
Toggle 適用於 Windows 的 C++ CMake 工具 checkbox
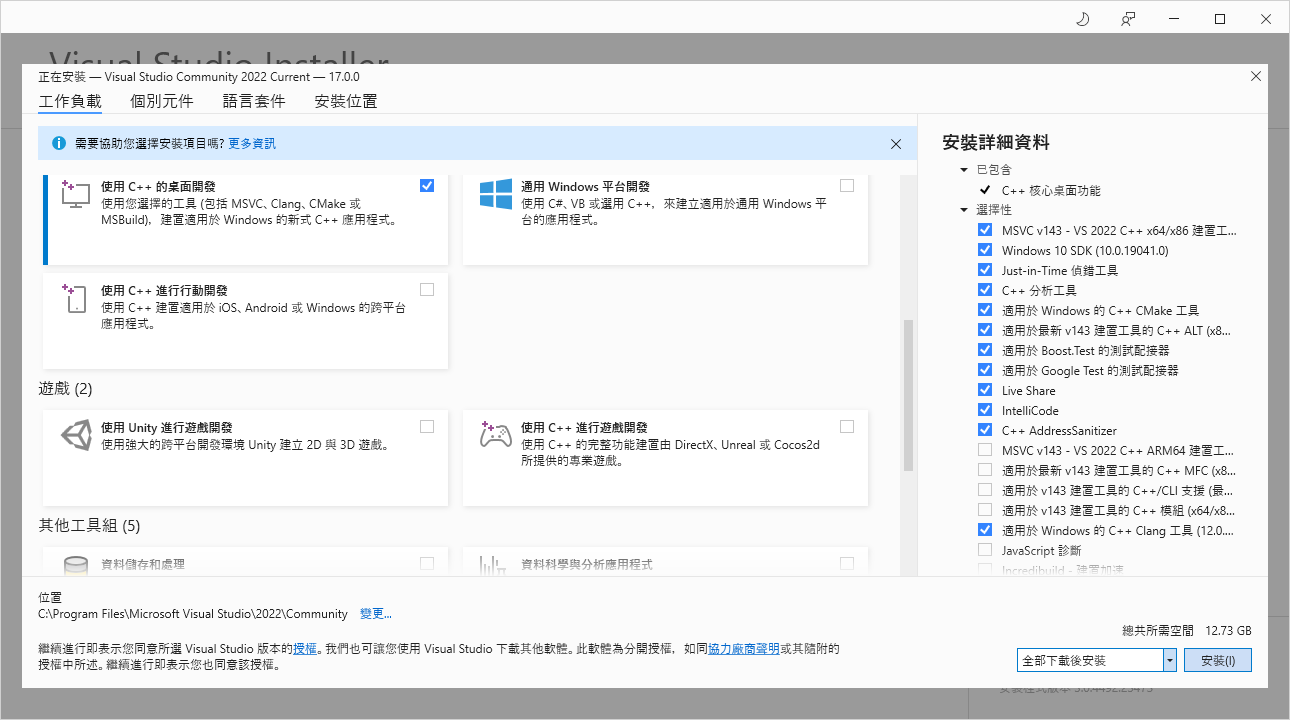985,310
